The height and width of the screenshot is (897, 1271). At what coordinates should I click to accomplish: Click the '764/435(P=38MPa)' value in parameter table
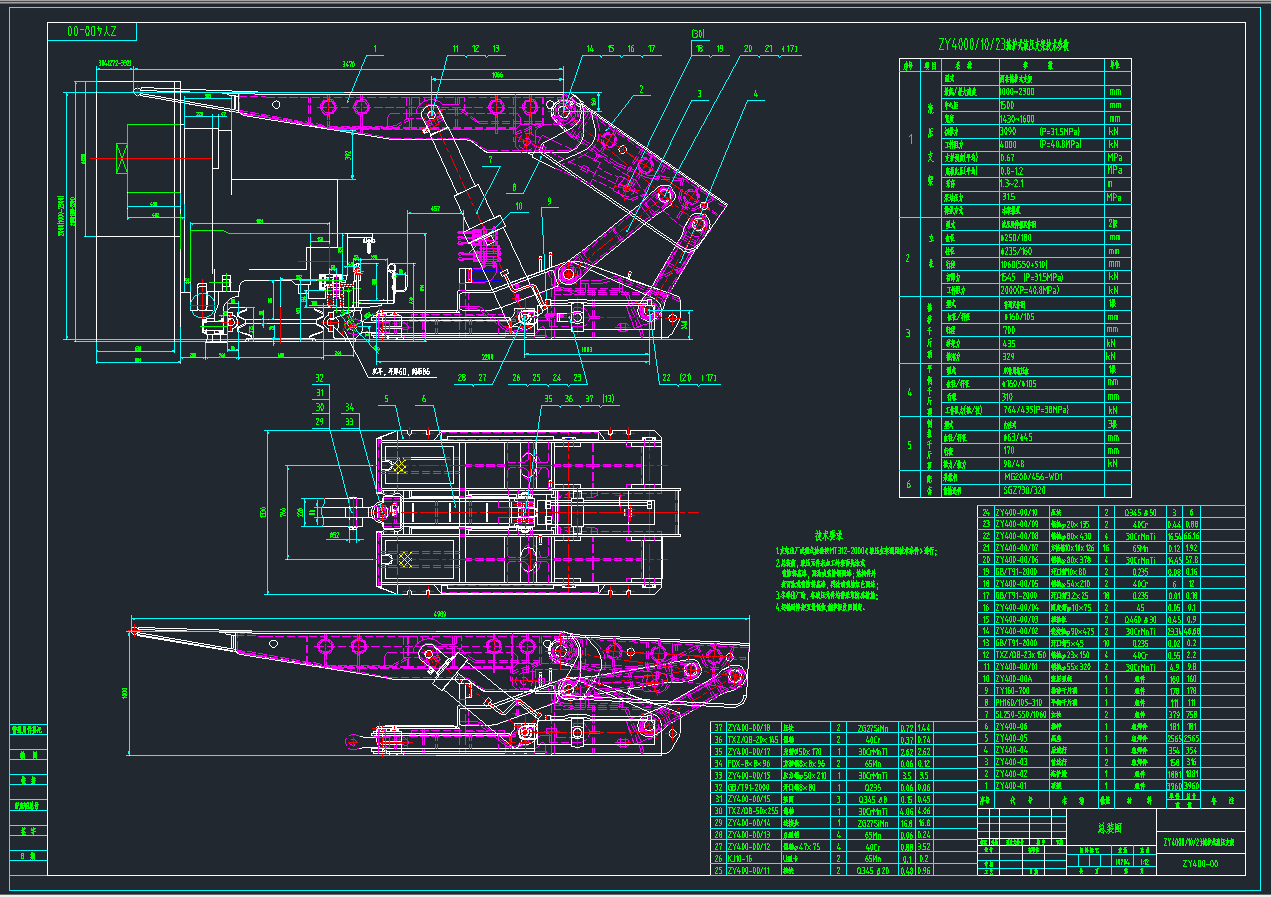1036,409
